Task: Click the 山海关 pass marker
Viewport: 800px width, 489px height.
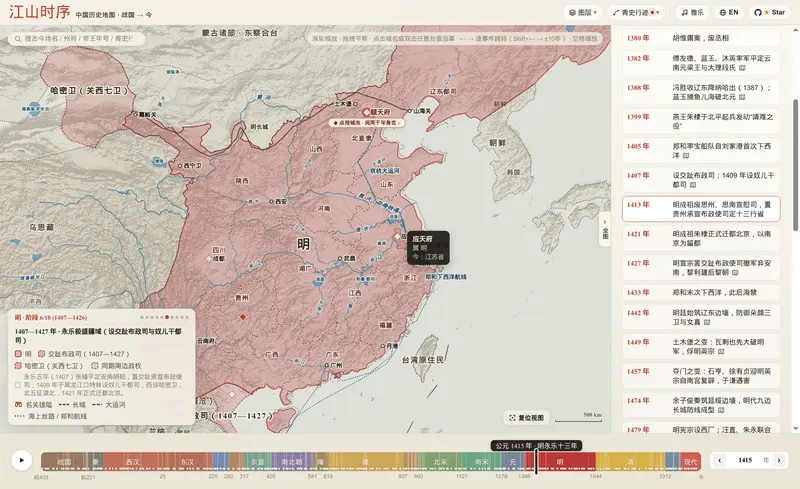Action: point(409,111)
